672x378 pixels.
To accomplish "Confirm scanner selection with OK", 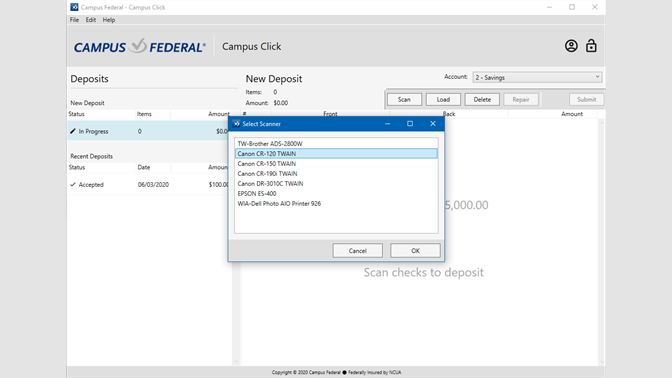I will [415, 251].
